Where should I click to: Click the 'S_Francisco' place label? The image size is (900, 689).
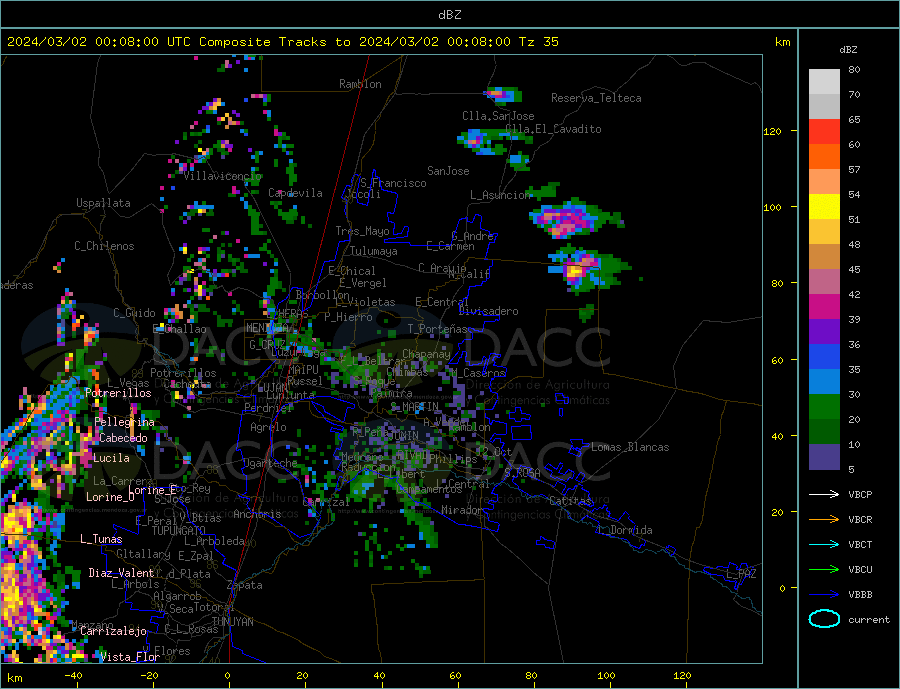point(393,183)
